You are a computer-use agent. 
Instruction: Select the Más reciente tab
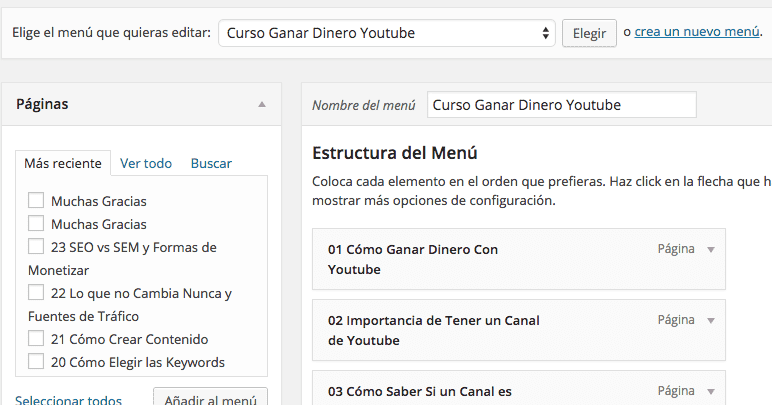point(63,163)
